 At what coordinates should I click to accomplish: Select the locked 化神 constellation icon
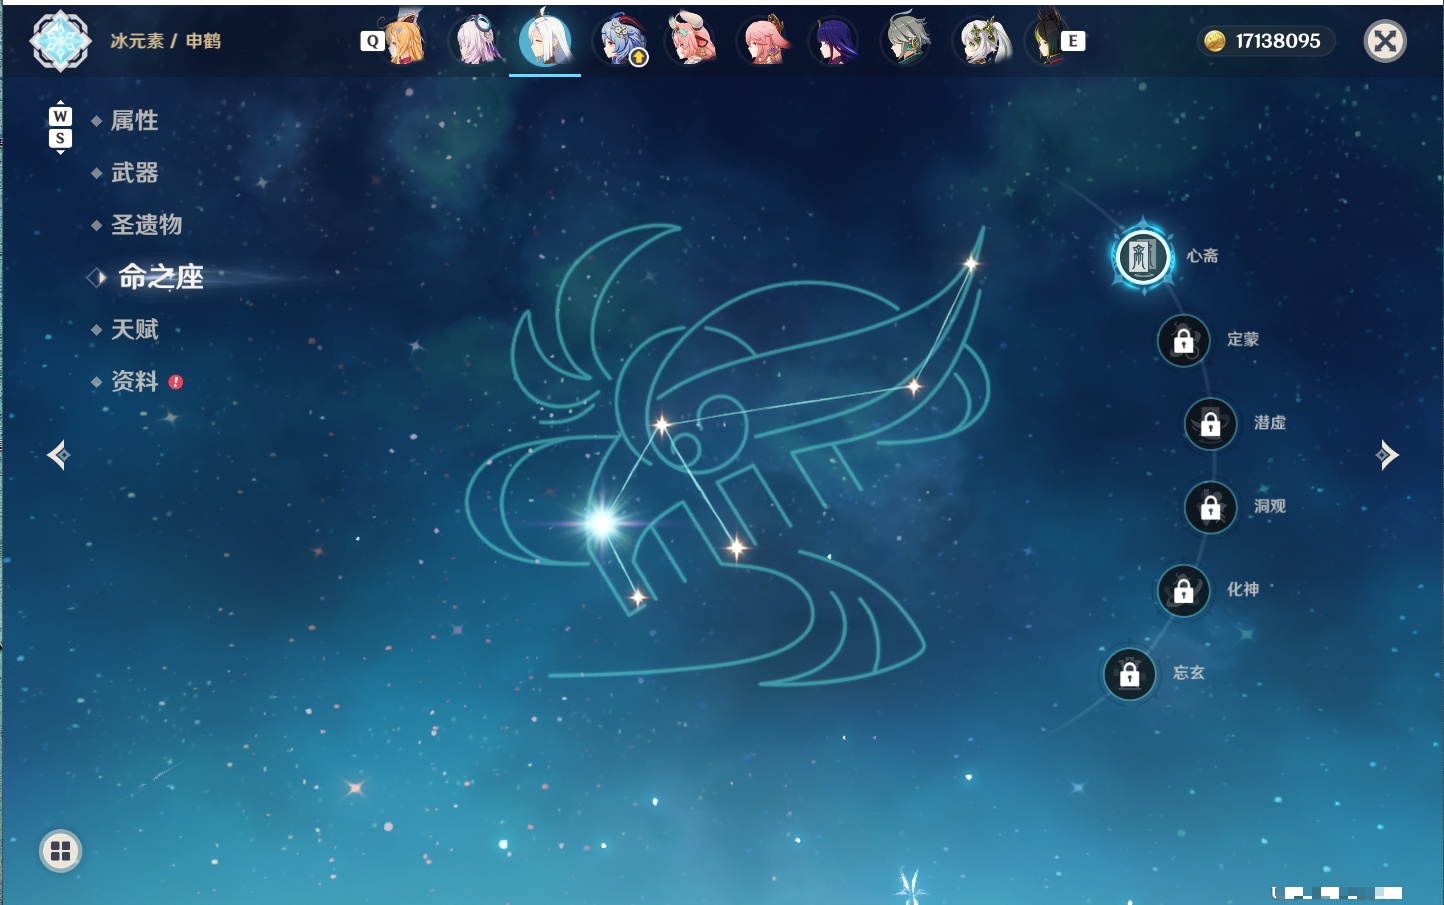[x=1183, y=591]
